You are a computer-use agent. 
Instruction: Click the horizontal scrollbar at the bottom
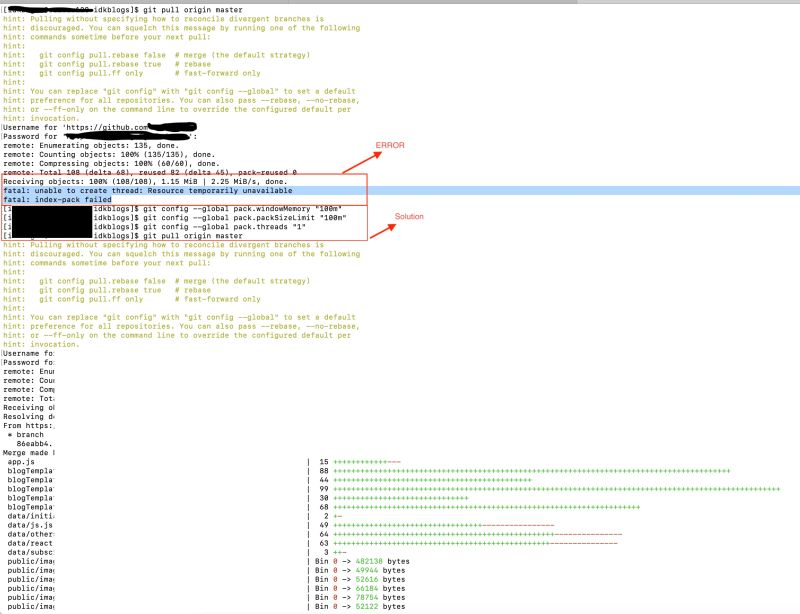pos(400,610)
